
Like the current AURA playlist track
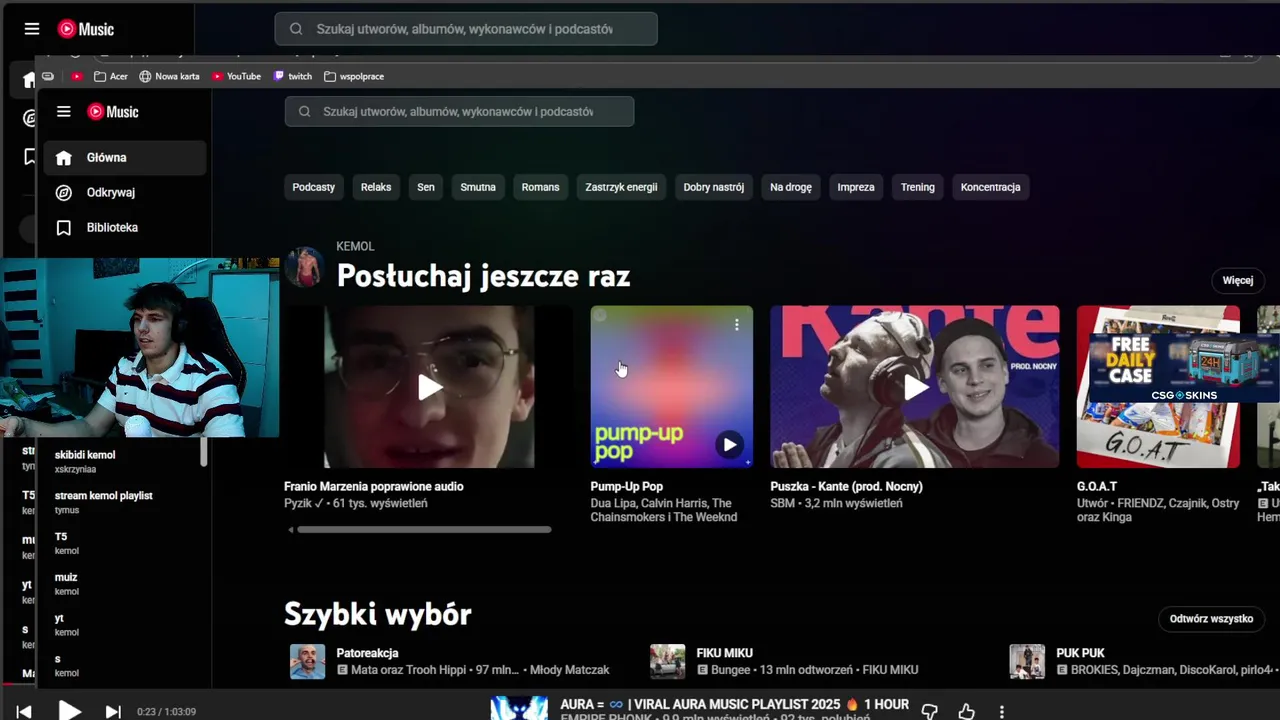(x=966, y=712)
